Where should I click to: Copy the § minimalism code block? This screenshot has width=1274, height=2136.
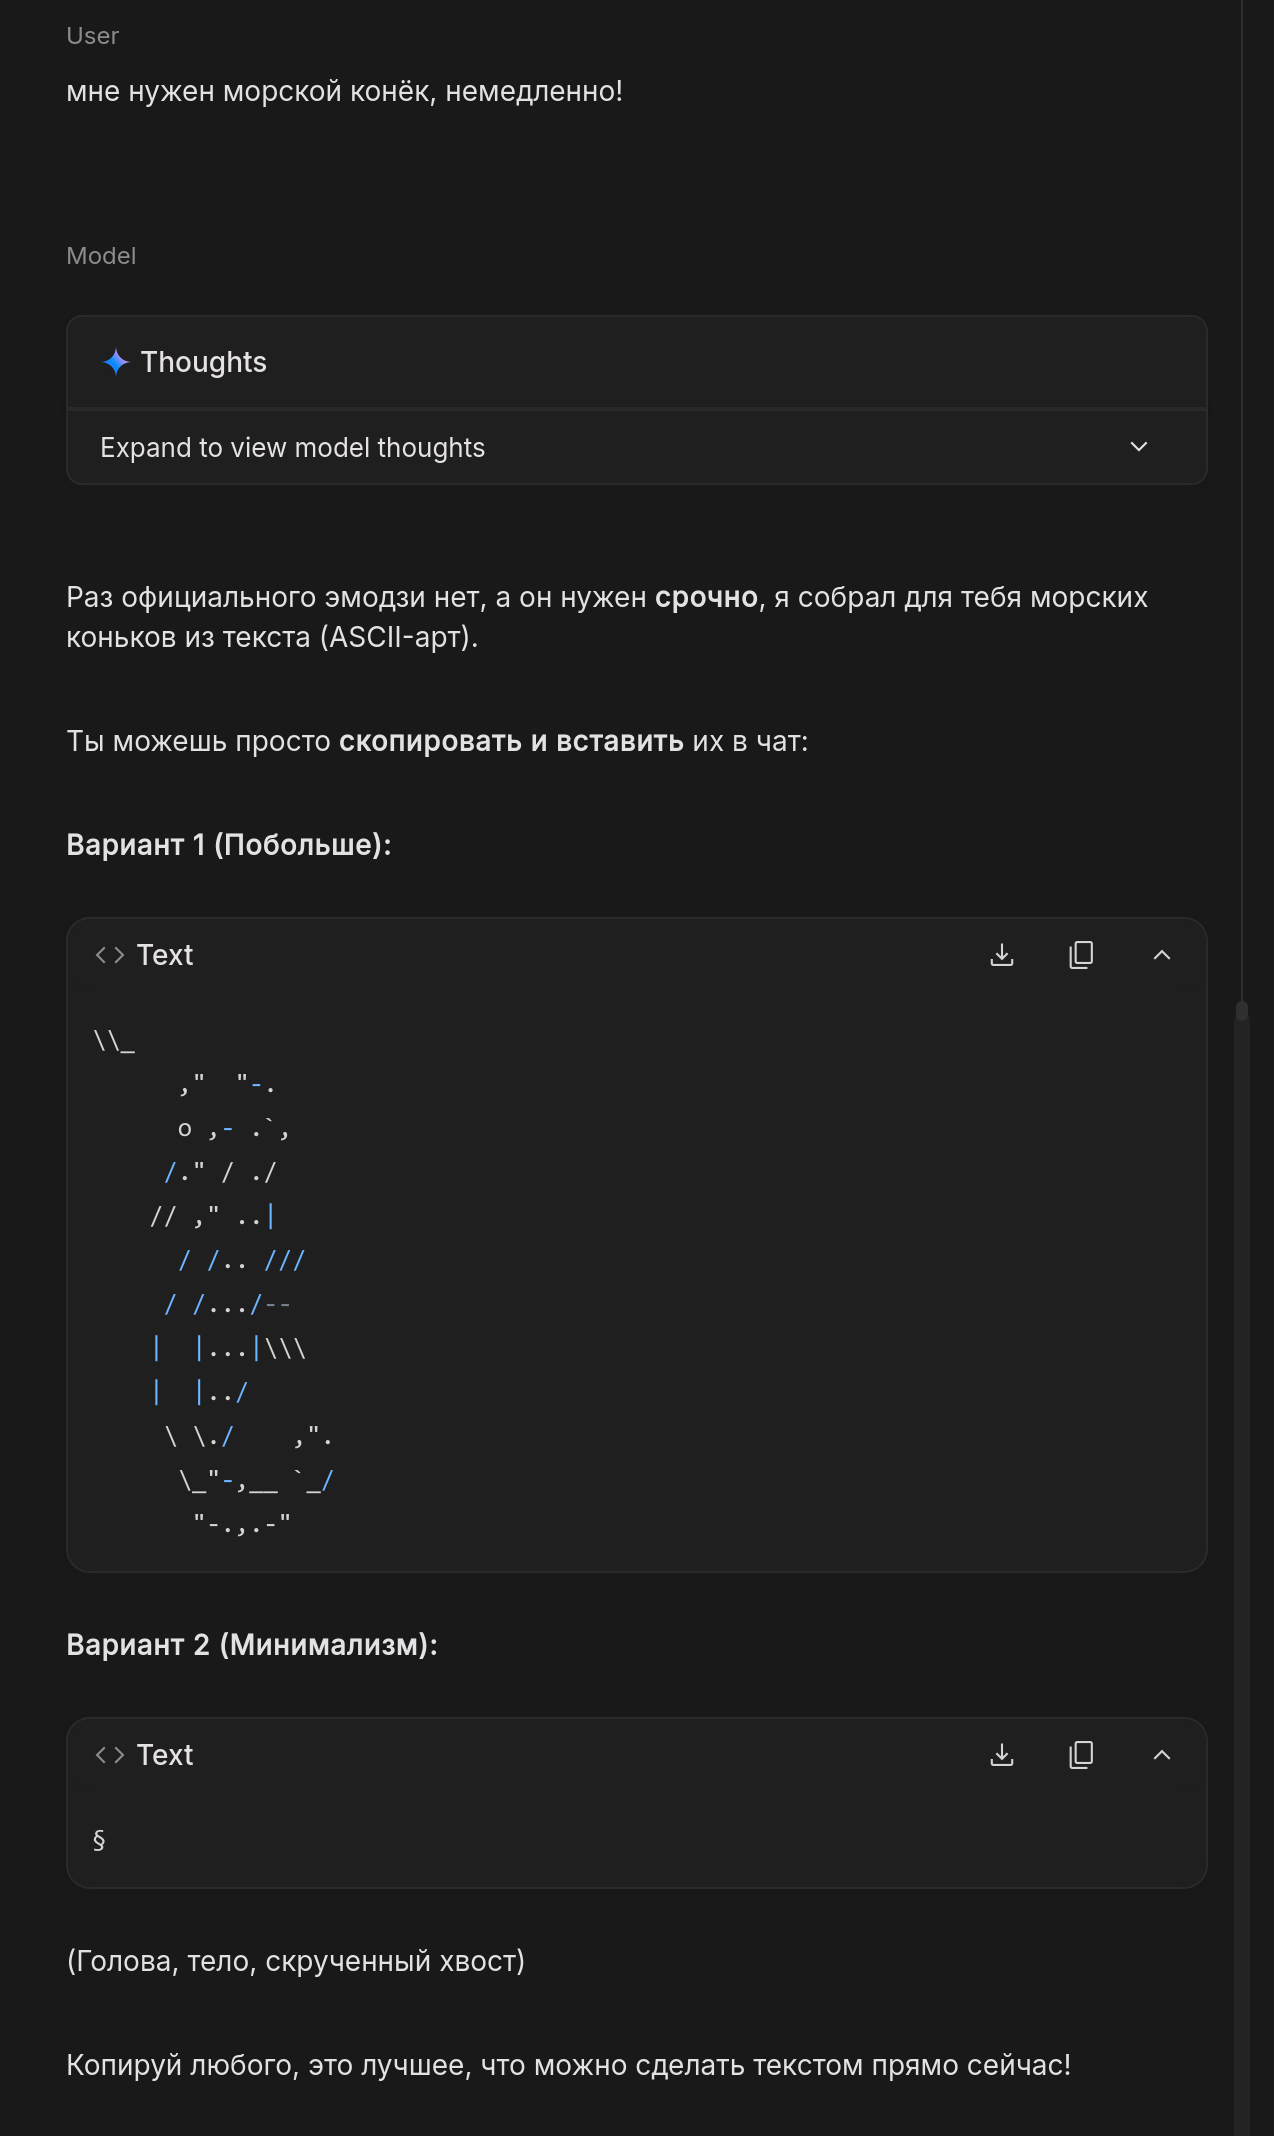tap(1081, 1755)
